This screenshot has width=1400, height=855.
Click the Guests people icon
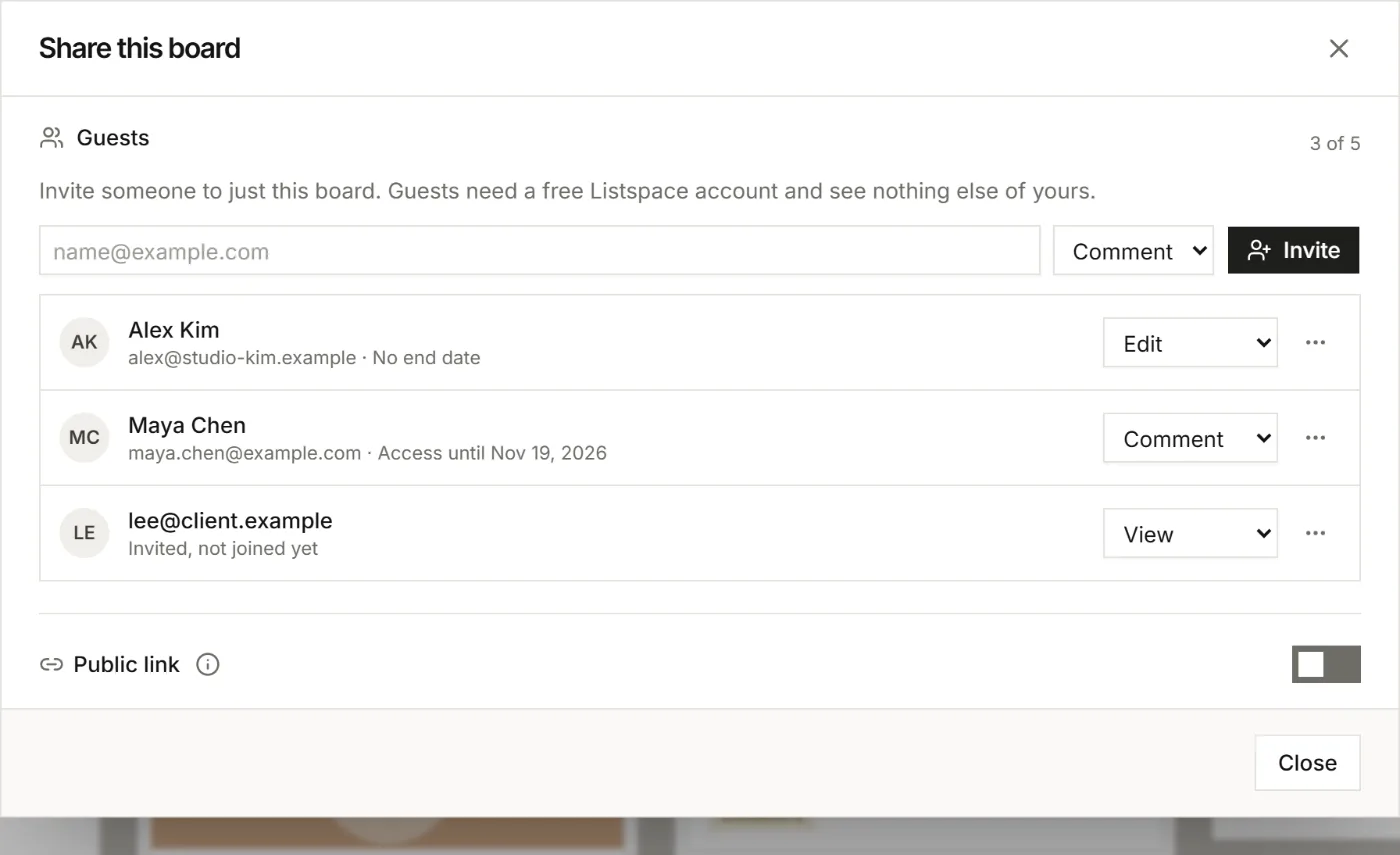point(52,138)
